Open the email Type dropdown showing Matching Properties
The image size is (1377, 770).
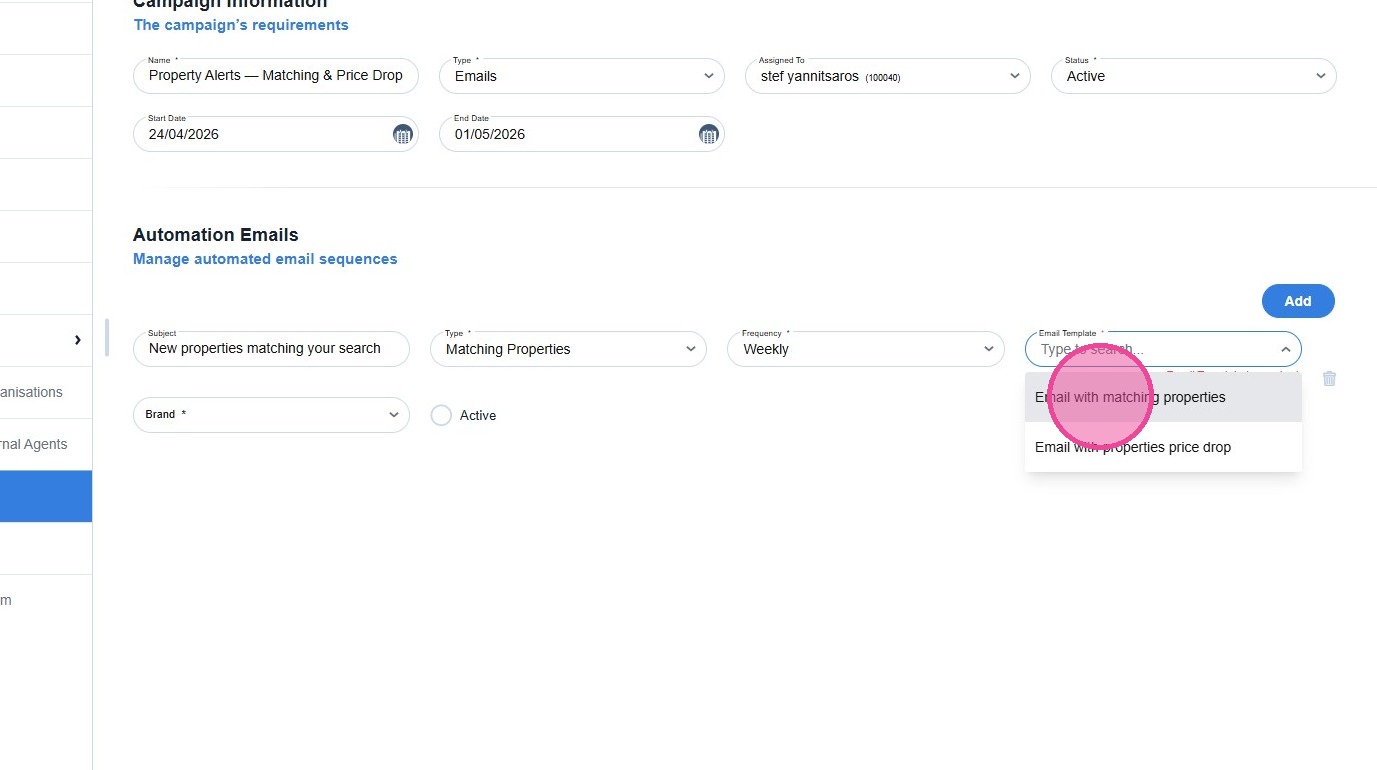(x=568, y=349)
